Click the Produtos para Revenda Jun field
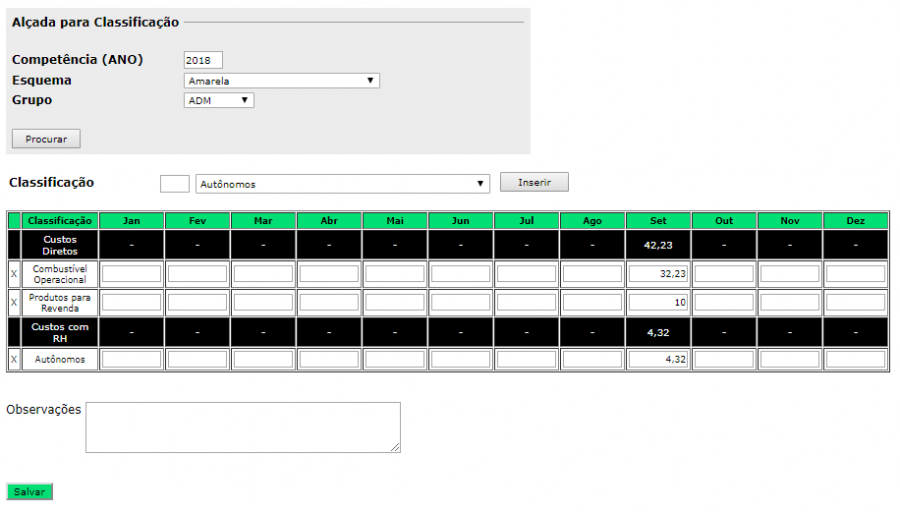 click(x=460, y=302)
